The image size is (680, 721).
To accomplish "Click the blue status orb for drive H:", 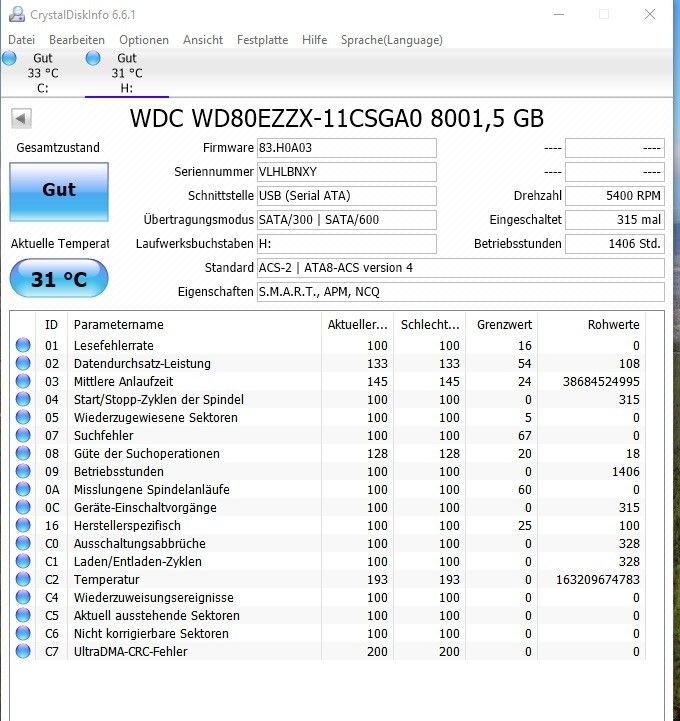I will 93,58.
